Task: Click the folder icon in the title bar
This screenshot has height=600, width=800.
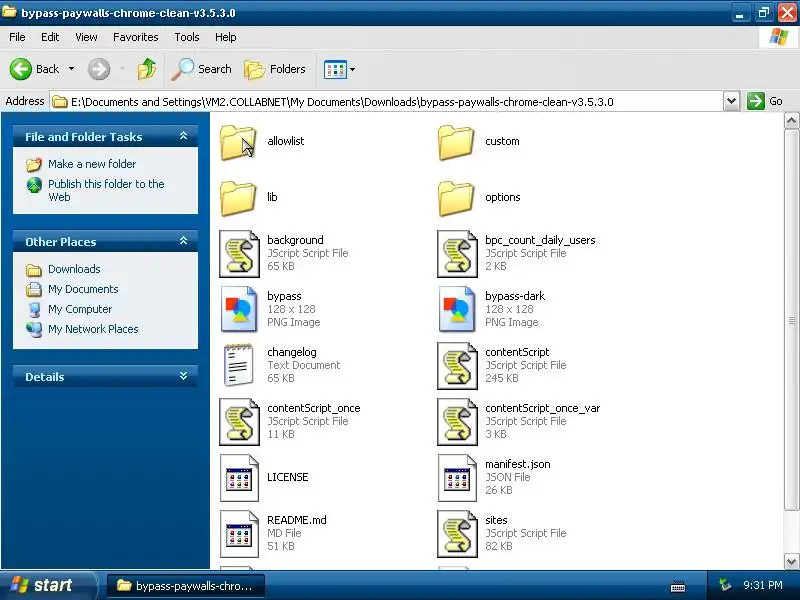Action: (x=9, y=11)
